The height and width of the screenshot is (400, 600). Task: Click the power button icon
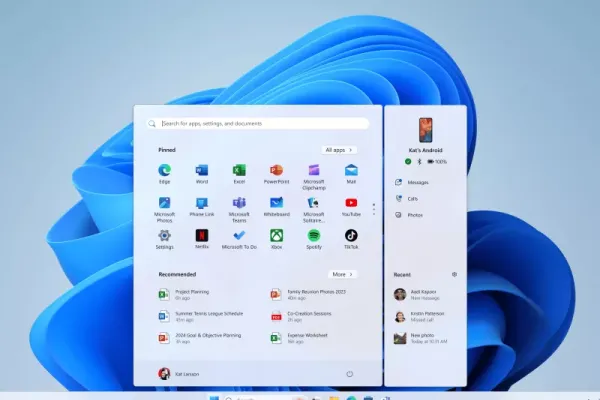(x=349, y=374)
